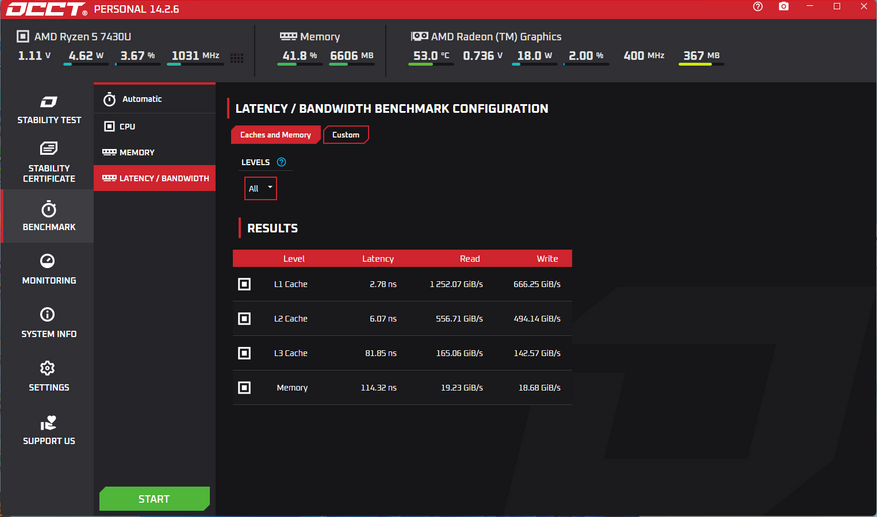Click the memory usage 41.8 % gauge
The height and width of the screenshot is (517, 877).
[x=300, y=57]
